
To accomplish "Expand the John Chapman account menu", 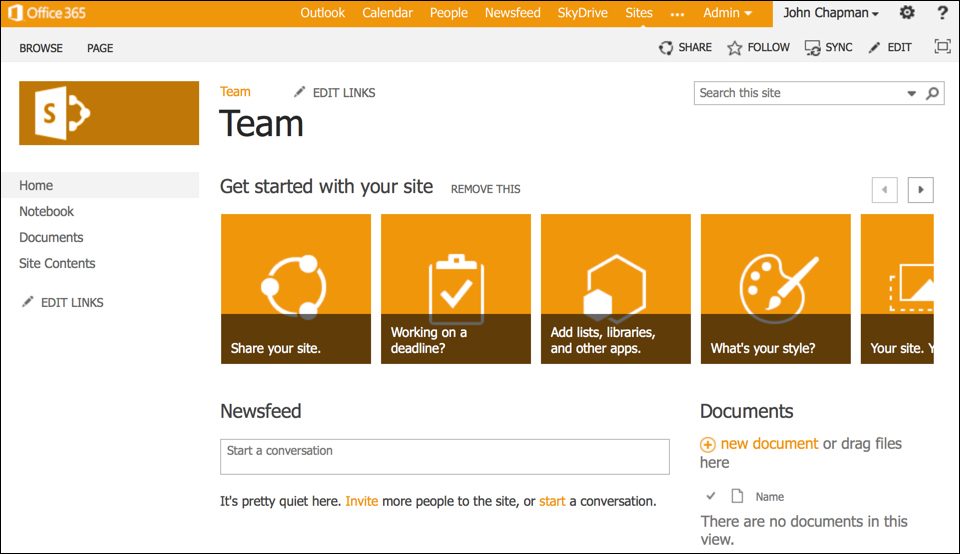I will click(x=831, y=13).
